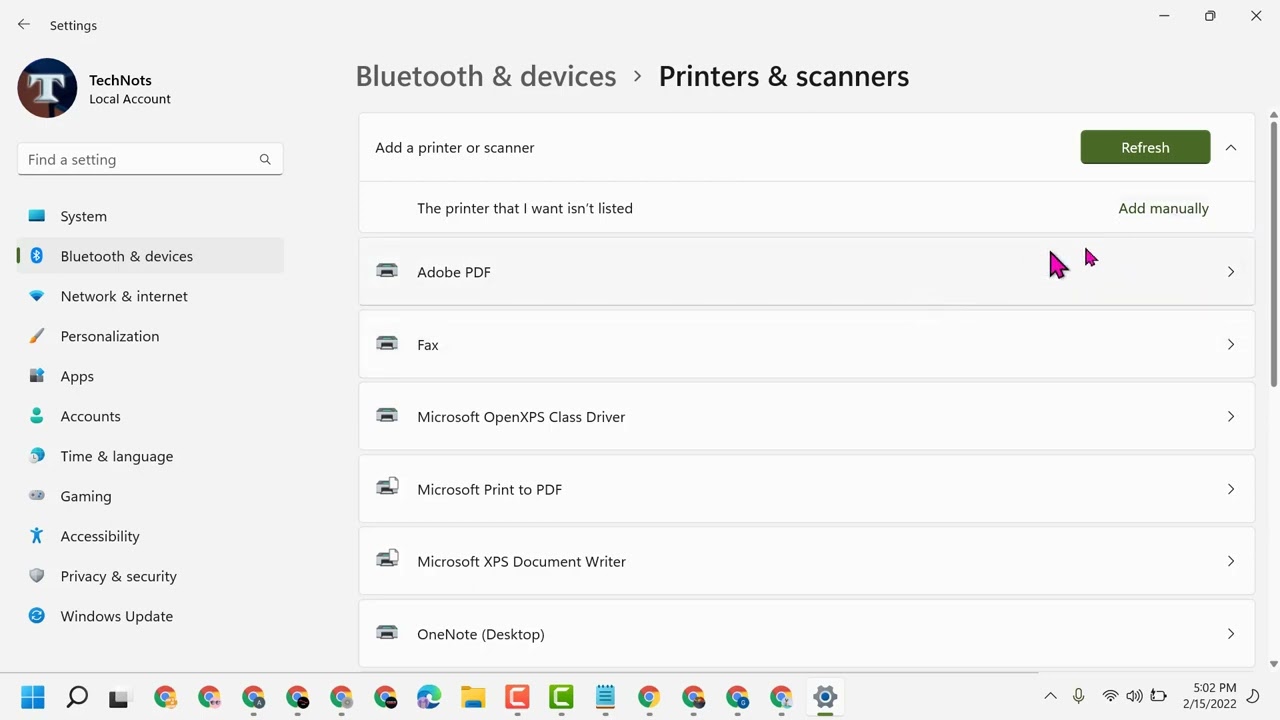Open System settings in the sidebar
This screenshot has height=720, width=1280.
point(150,216)
